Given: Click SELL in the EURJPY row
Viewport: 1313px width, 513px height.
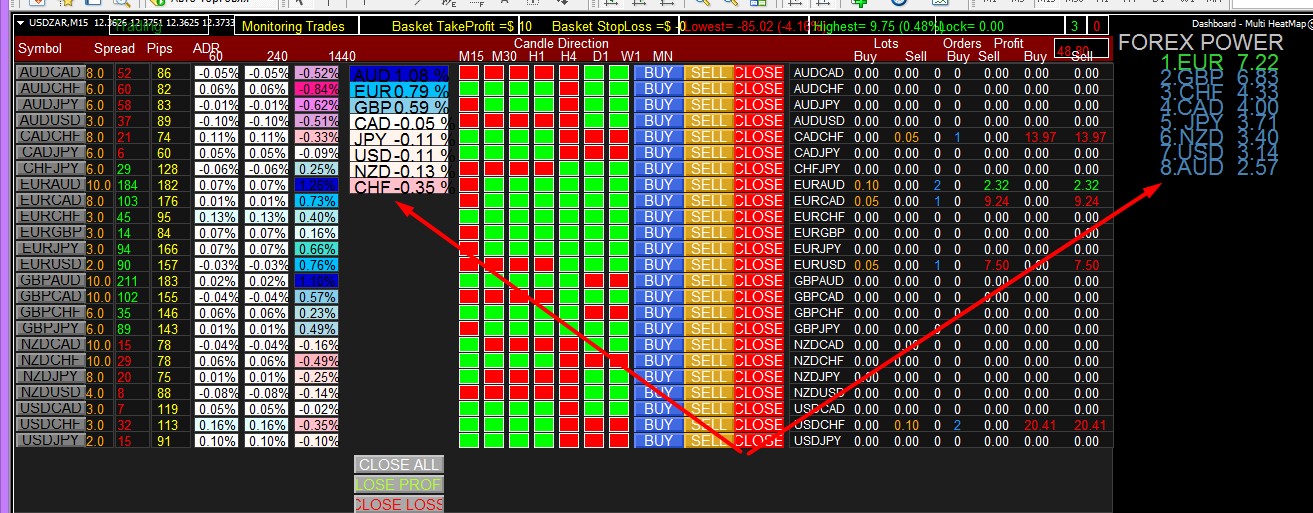Looking at the screenshot, I should tap(708, 249).
